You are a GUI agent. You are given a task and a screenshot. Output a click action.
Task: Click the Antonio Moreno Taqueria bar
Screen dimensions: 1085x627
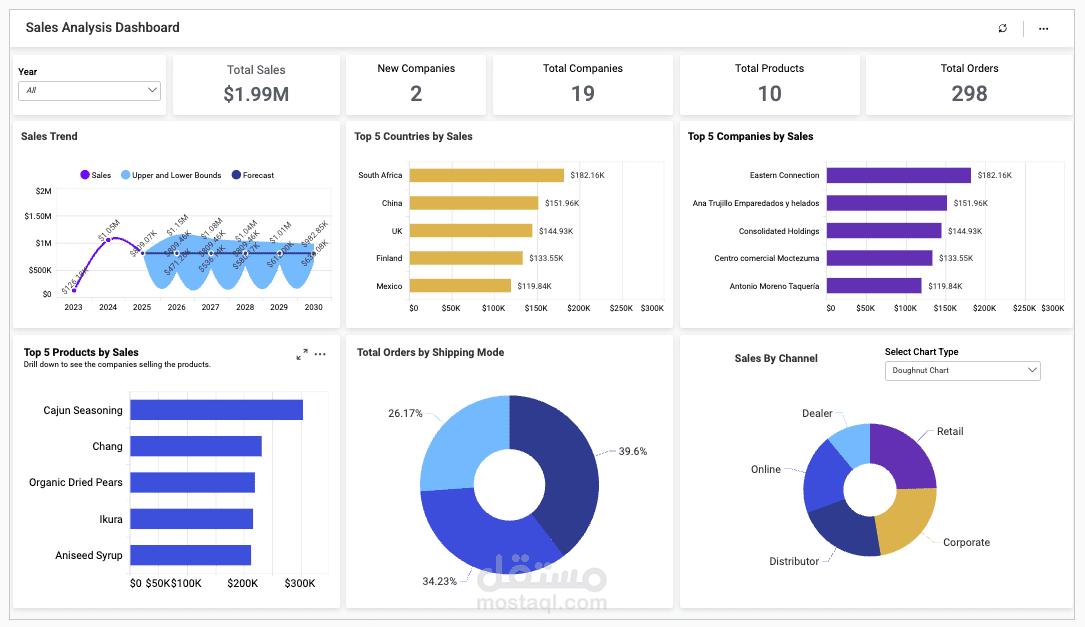coord(874,286)
